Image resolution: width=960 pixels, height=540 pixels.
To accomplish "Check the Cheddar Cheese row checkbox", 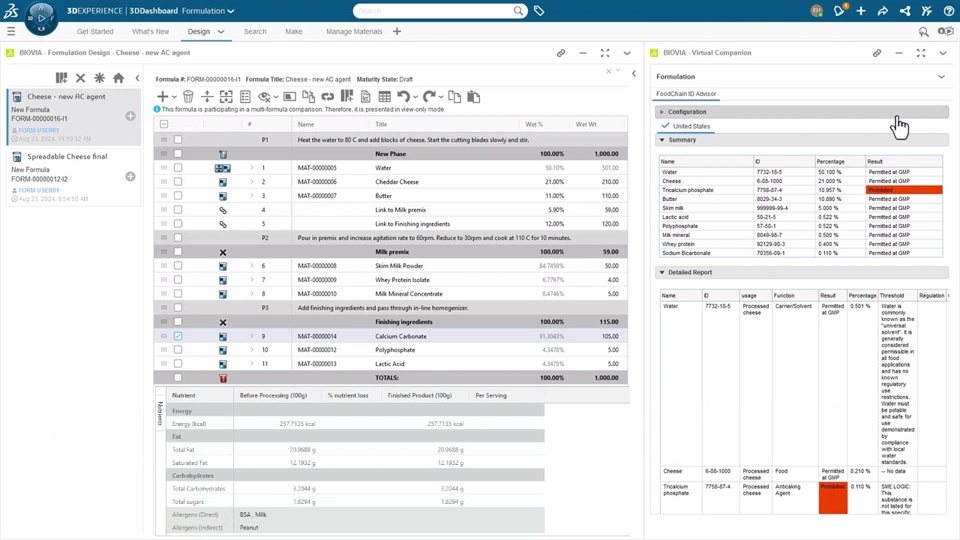I will [x=178, y=182].
